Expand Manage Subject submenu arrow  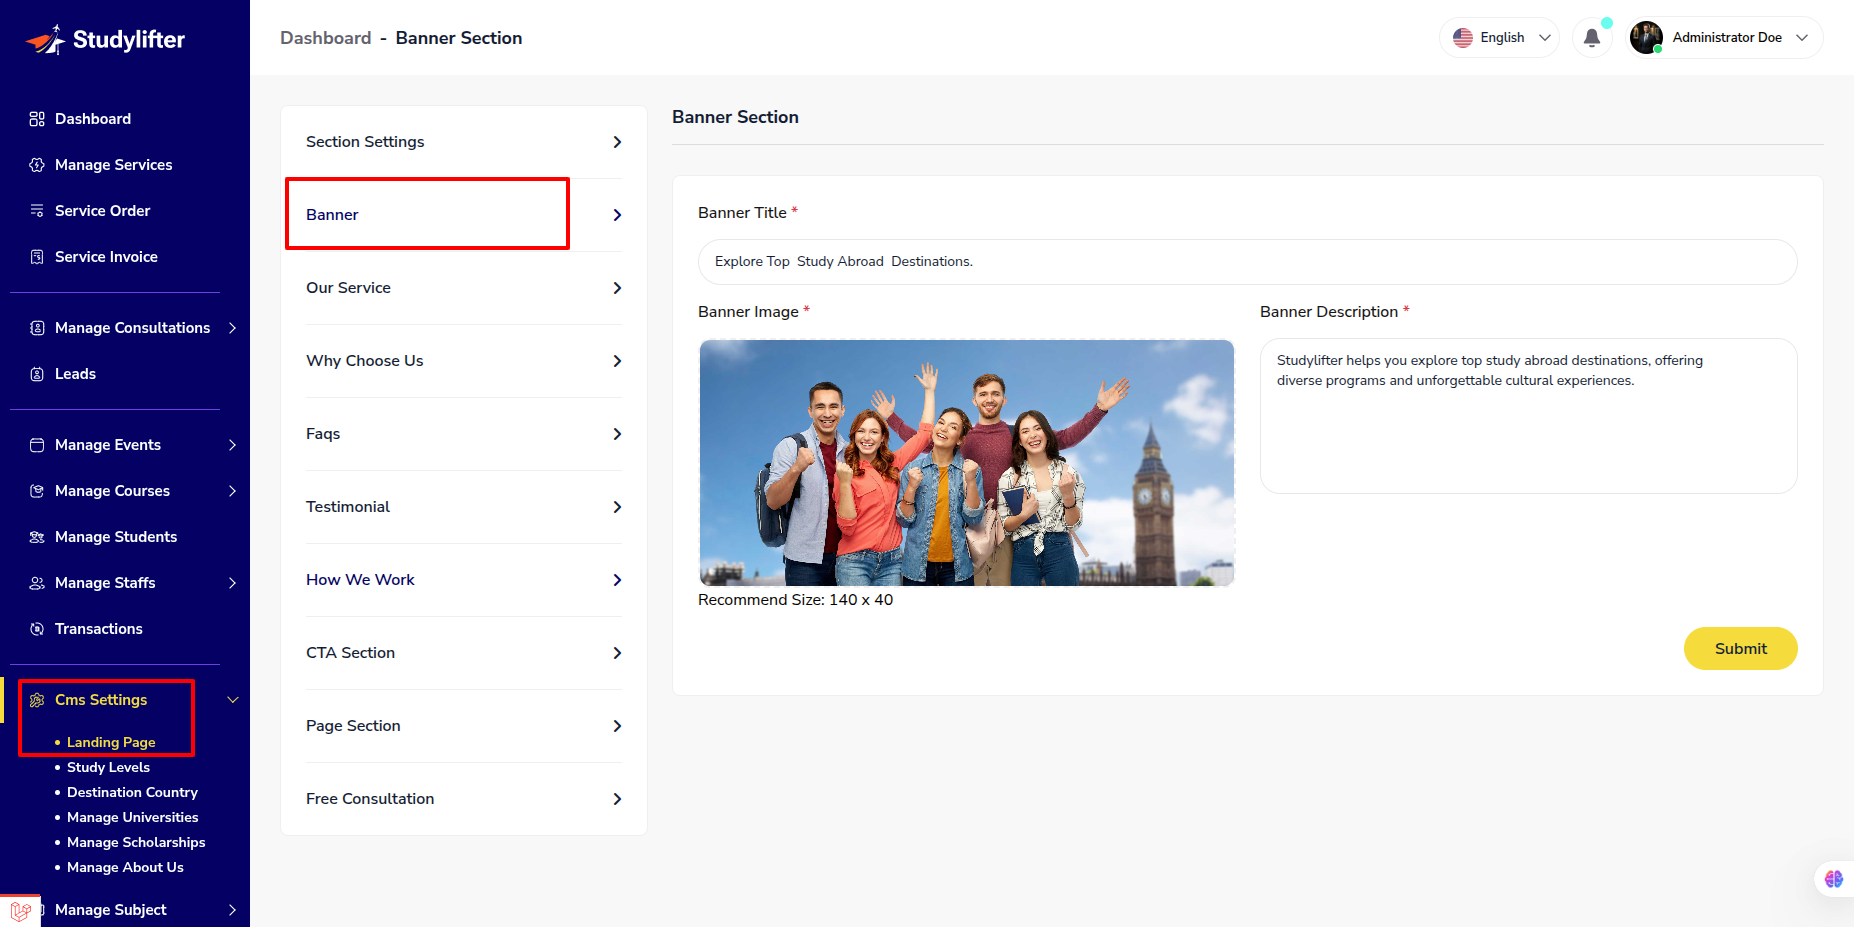pos(232,910)
